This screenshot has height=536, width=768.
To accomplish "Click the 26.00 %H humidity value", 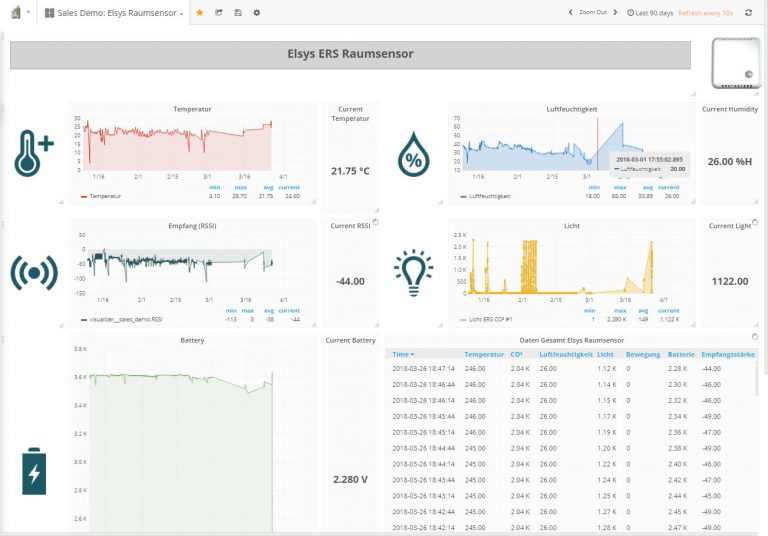I will click(x=729, y=162).
